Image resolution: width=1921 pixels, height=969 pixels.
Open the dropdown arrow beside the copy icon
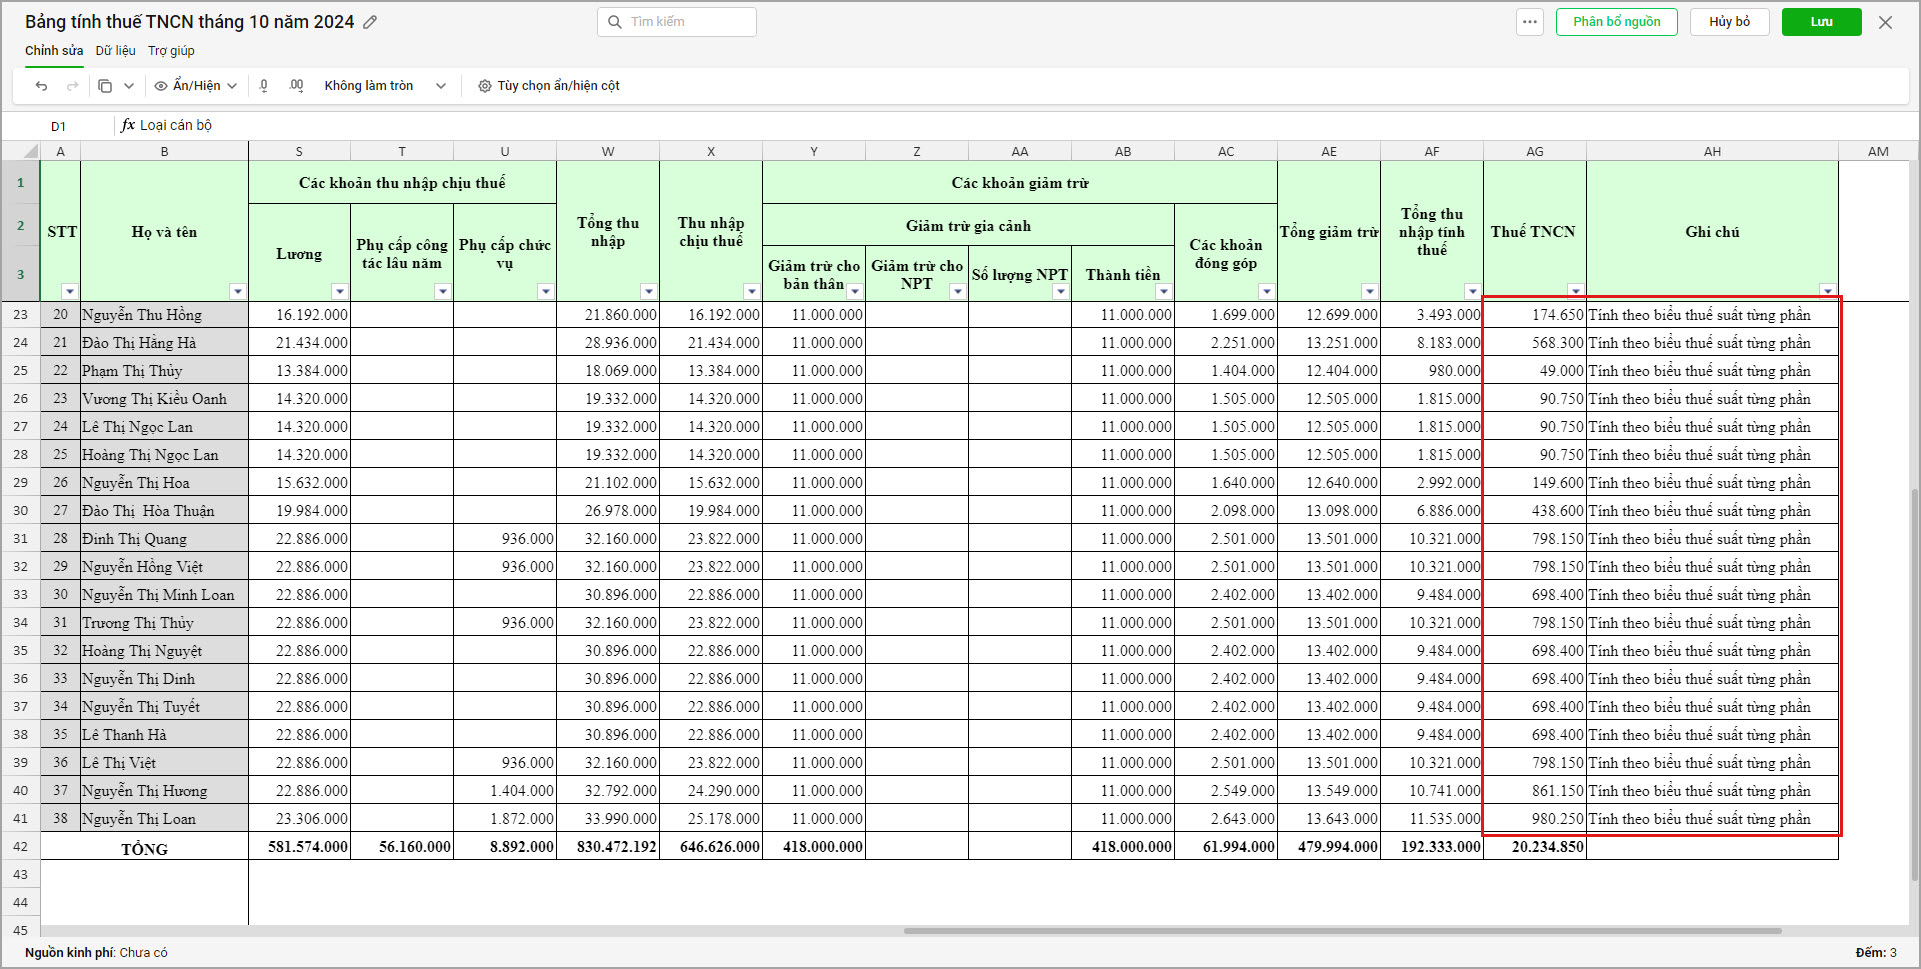pyautogui.click(x=128, y=86)
